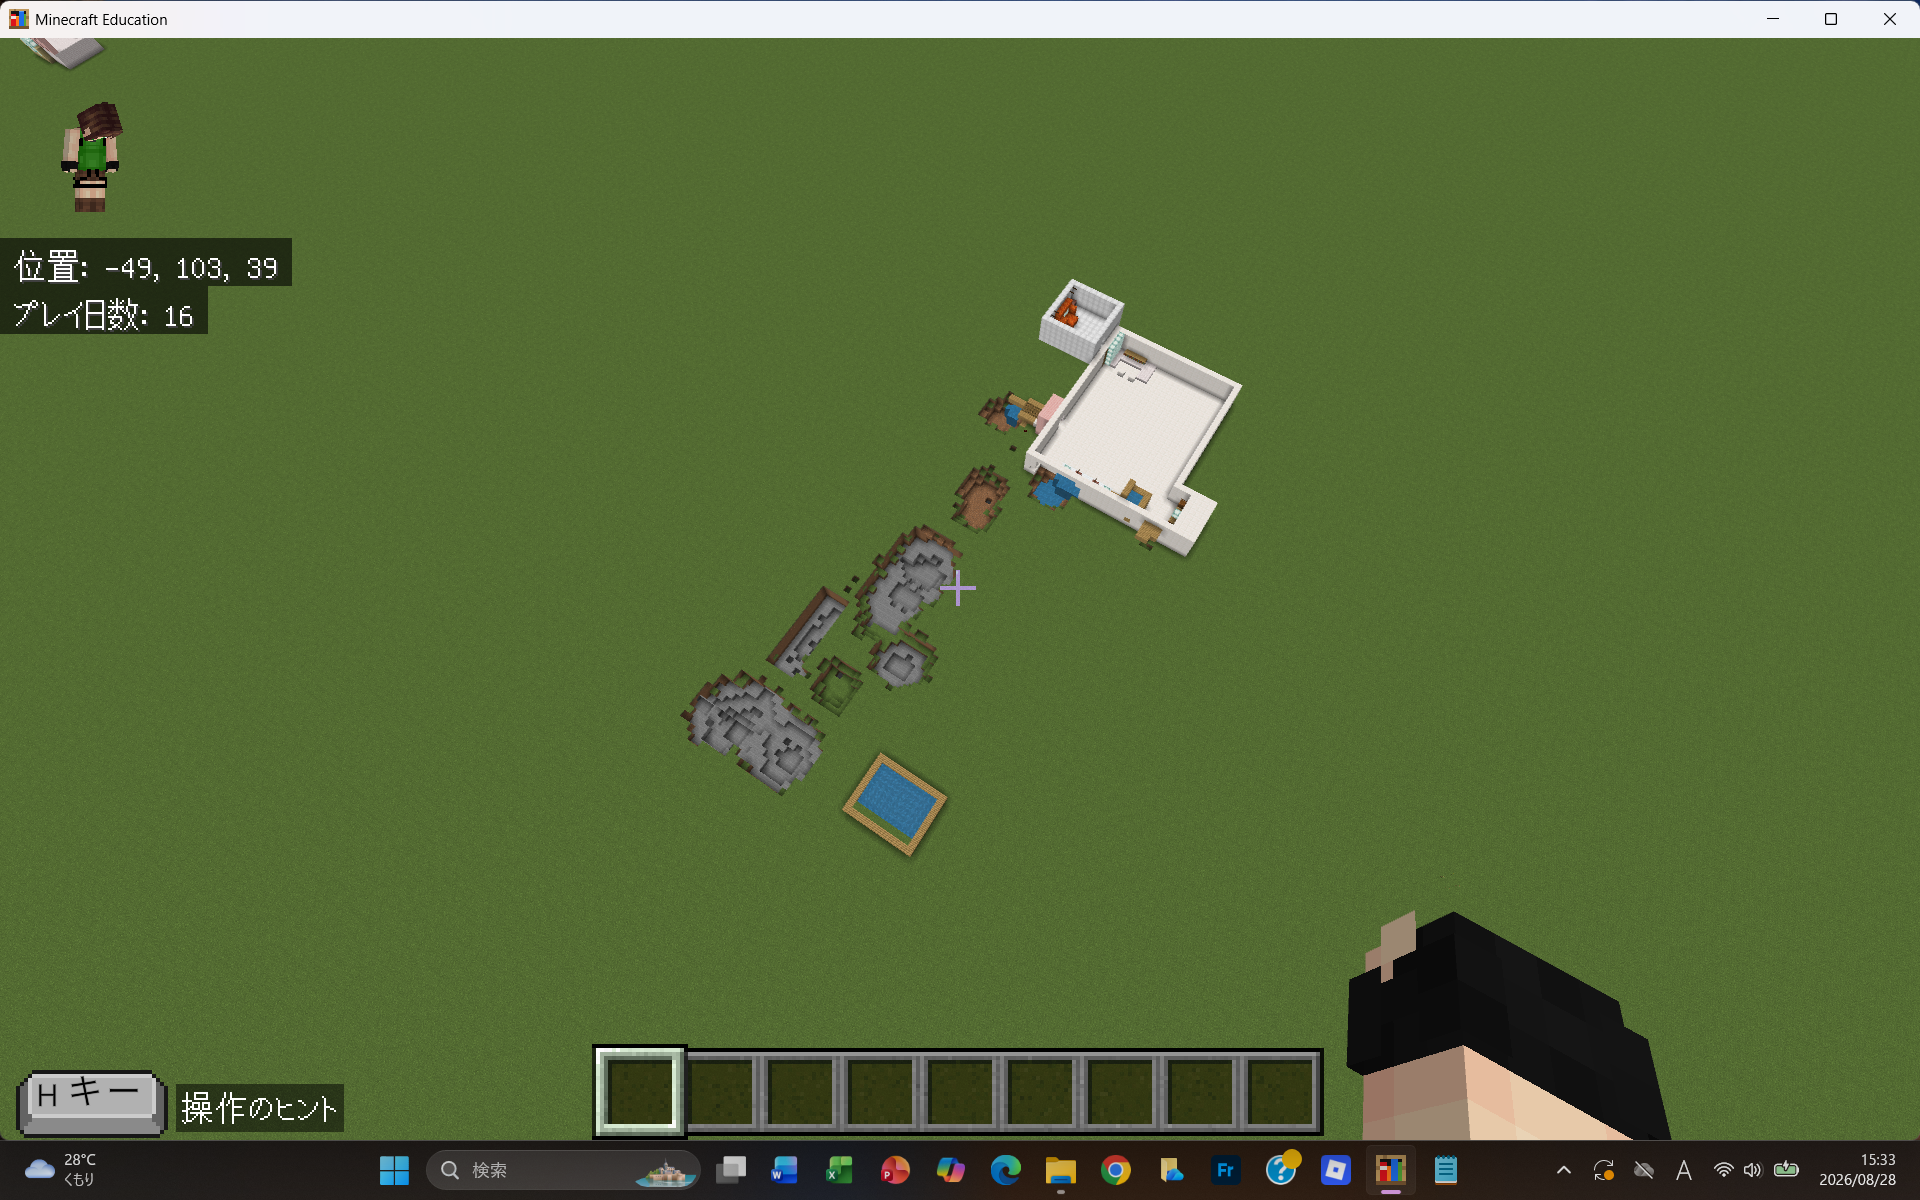
Task: Open Notepad from the taskbar
Action: tap(1446, 1170)
